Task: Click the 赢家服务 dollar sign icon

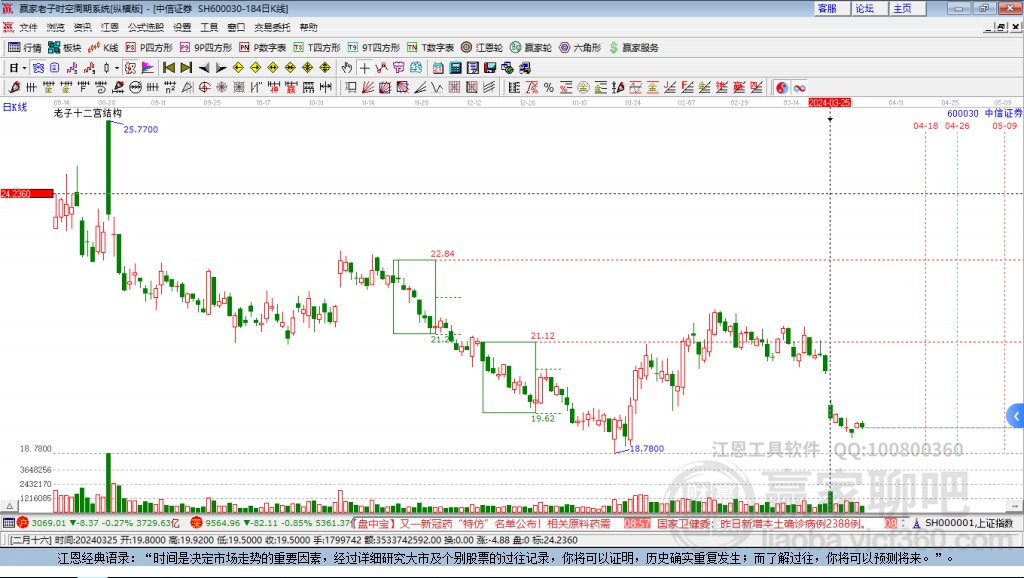Action: coord(614,48)
